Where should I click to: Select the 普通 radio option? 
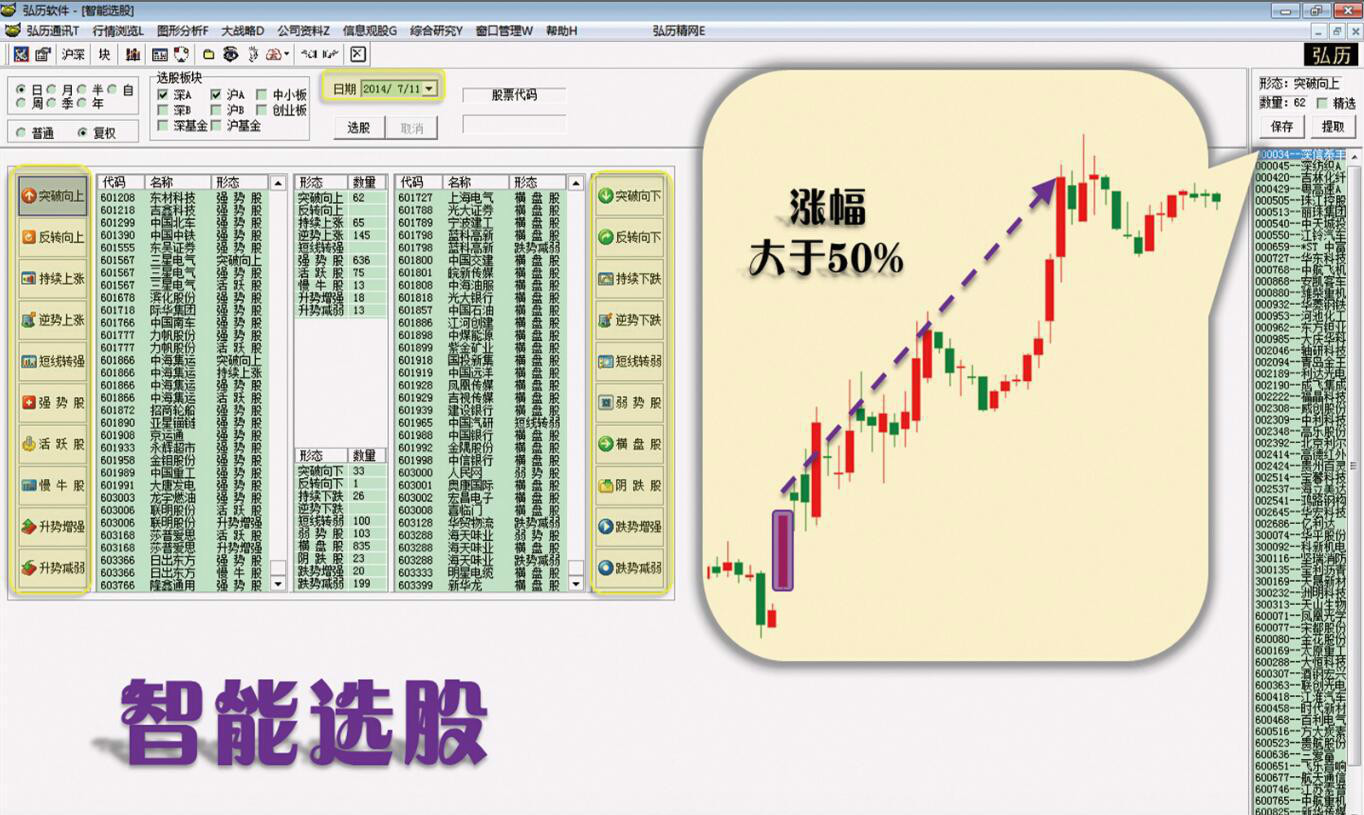click(x=23, y=133)
